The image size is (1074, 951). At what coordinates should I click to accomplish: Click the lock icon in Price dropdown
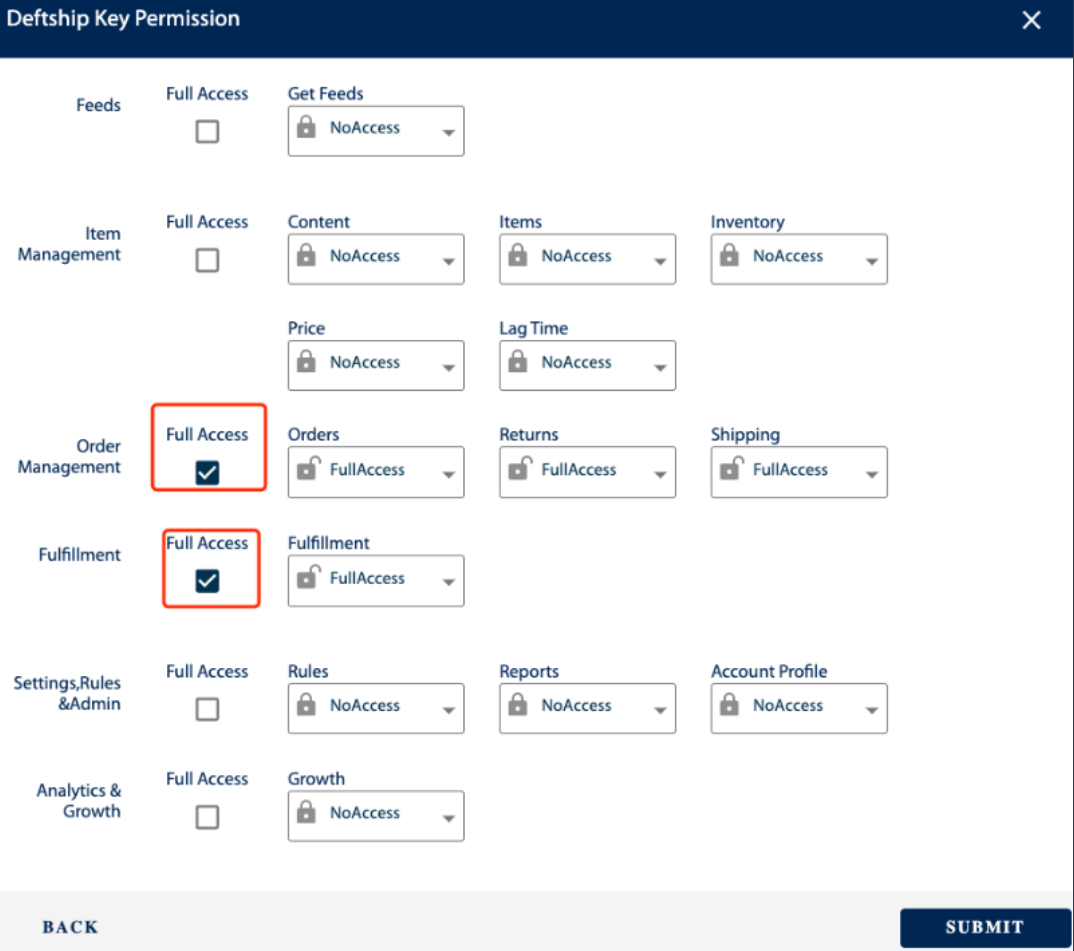(306, 362)
